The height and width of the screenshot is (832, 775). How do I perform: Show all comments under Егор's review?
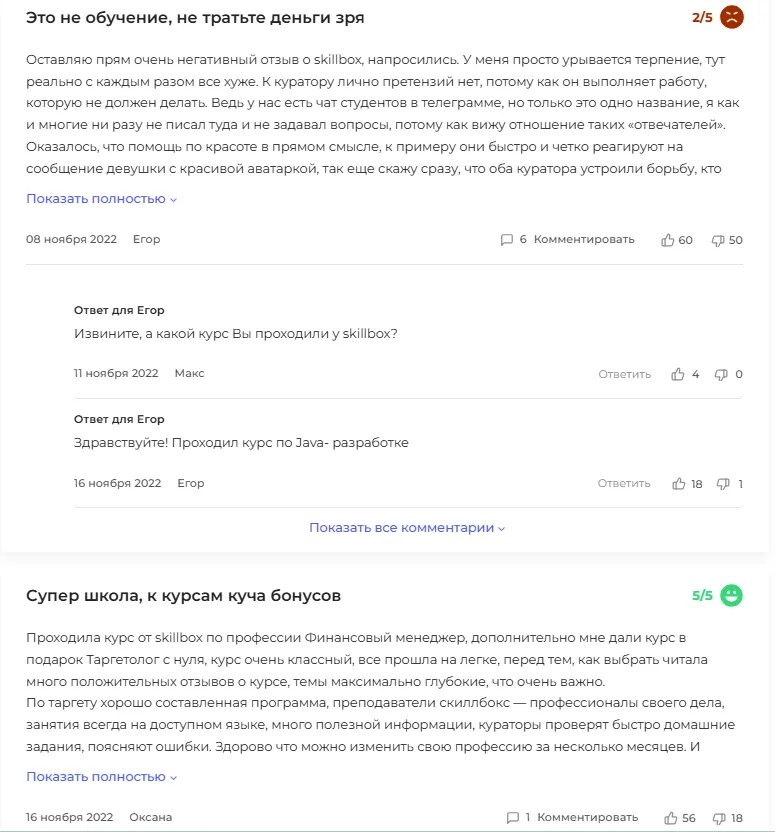click(x=407, y=528)
